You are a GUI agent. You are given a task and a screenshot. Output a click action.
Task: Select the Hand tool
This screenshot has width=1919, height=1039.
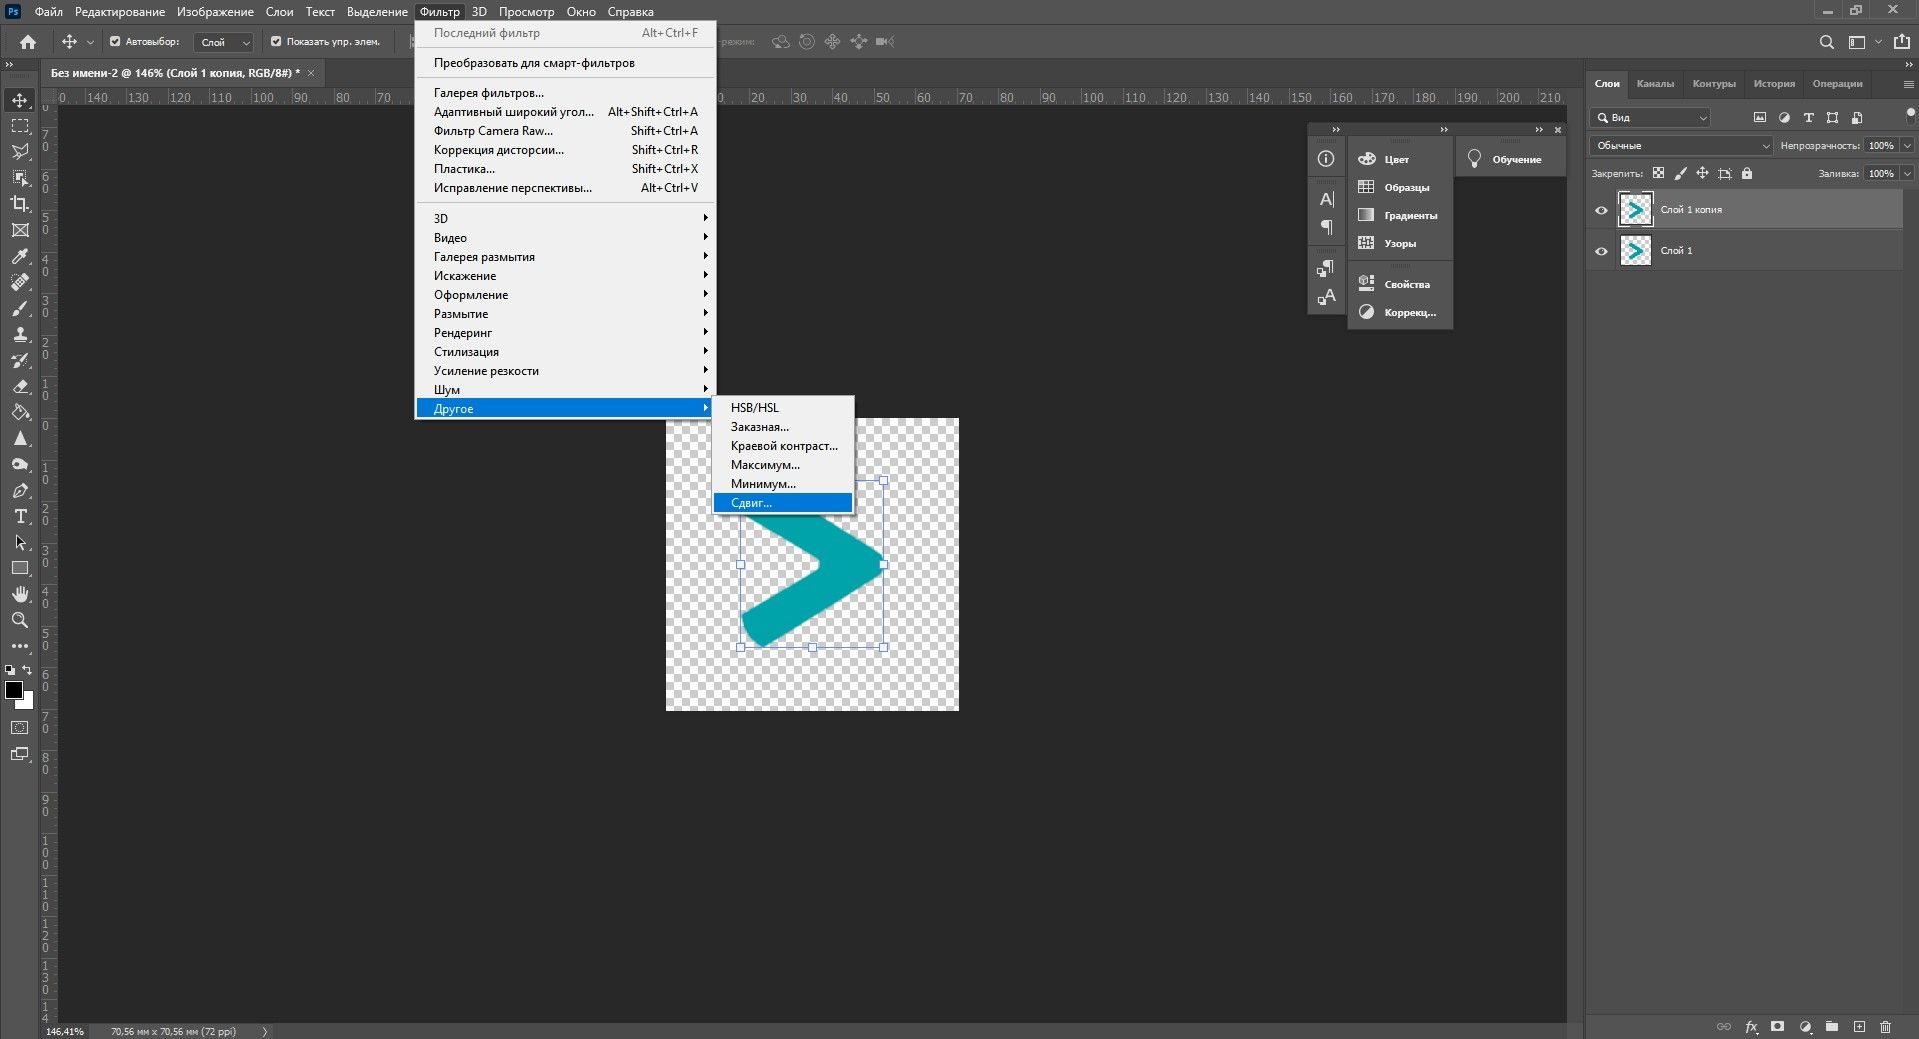click(20, 595)
